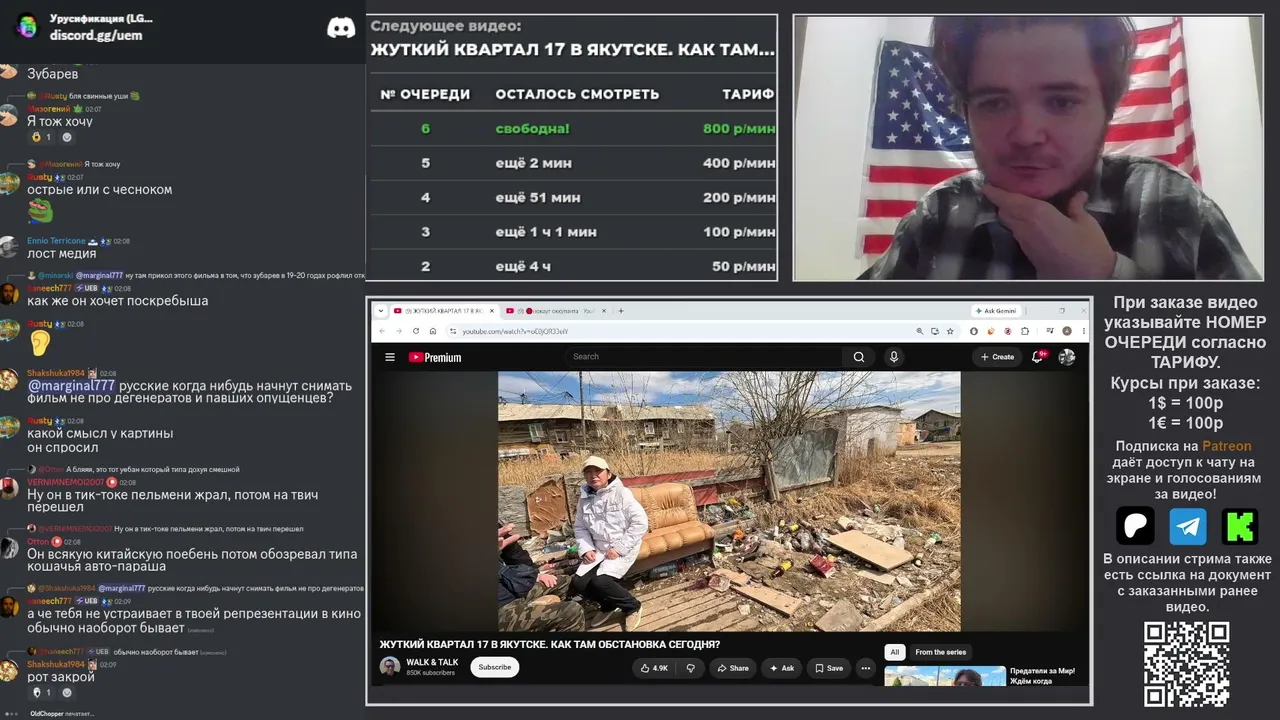Save the video to a playlist
Viewport: 1280px width, 720px height.
829,668
